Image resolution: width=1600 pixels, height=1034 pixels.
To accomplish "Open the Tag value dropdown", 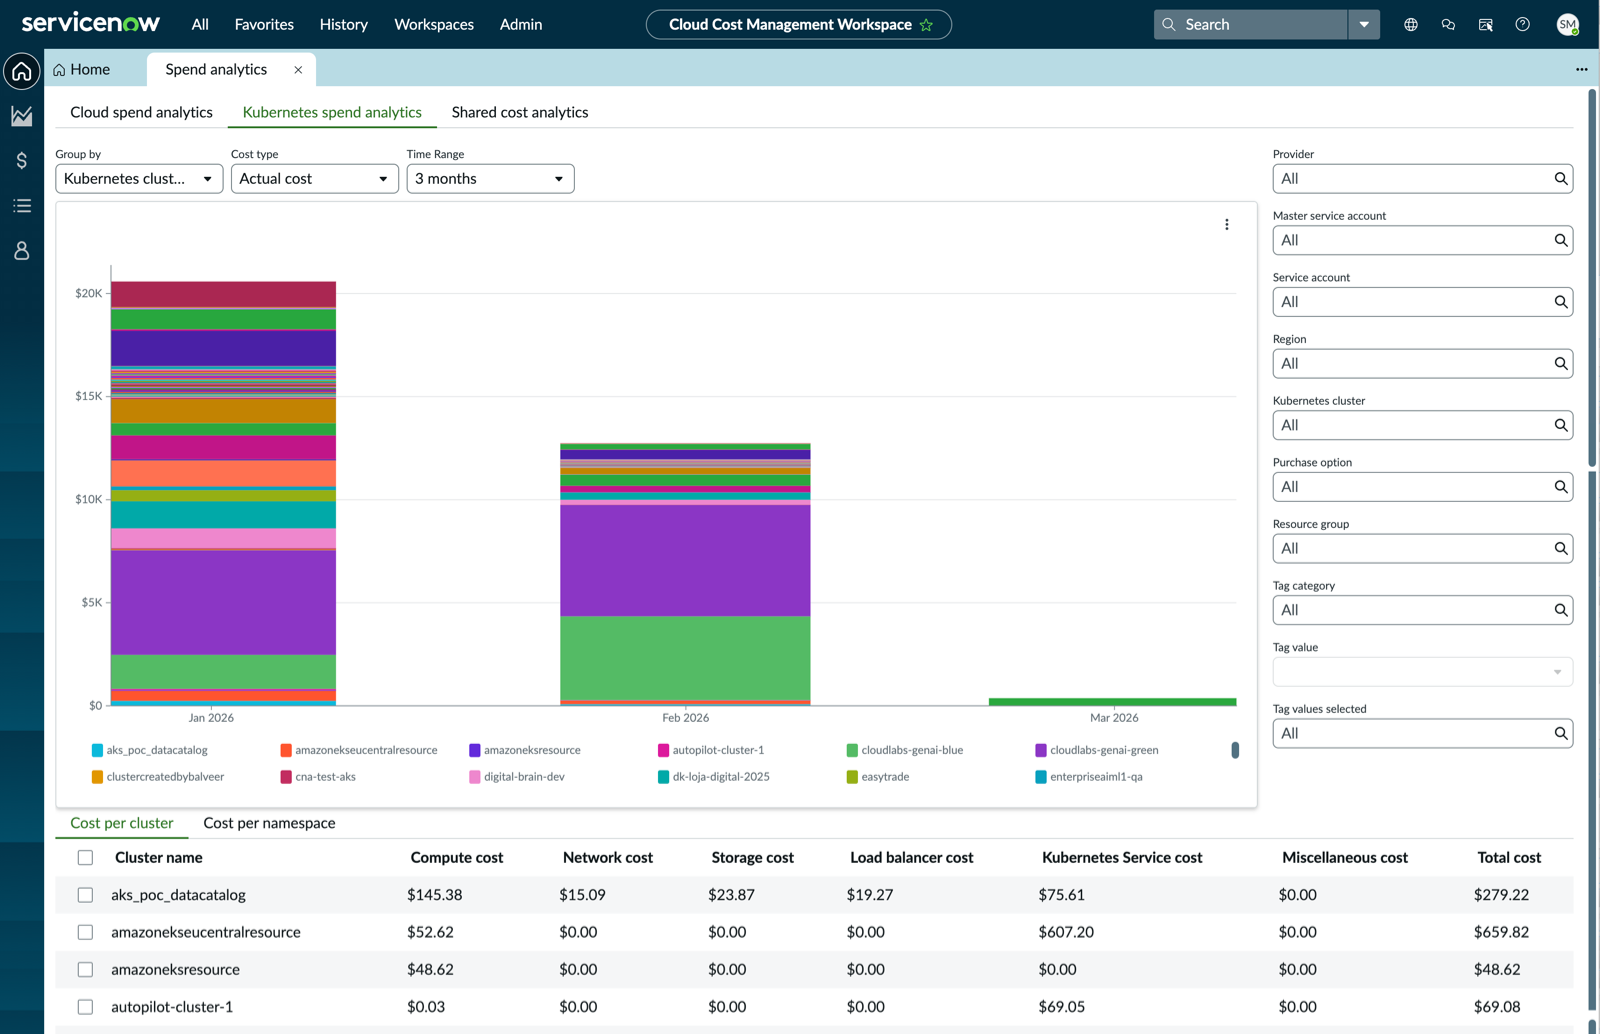I will click(x=1422, y=672).
